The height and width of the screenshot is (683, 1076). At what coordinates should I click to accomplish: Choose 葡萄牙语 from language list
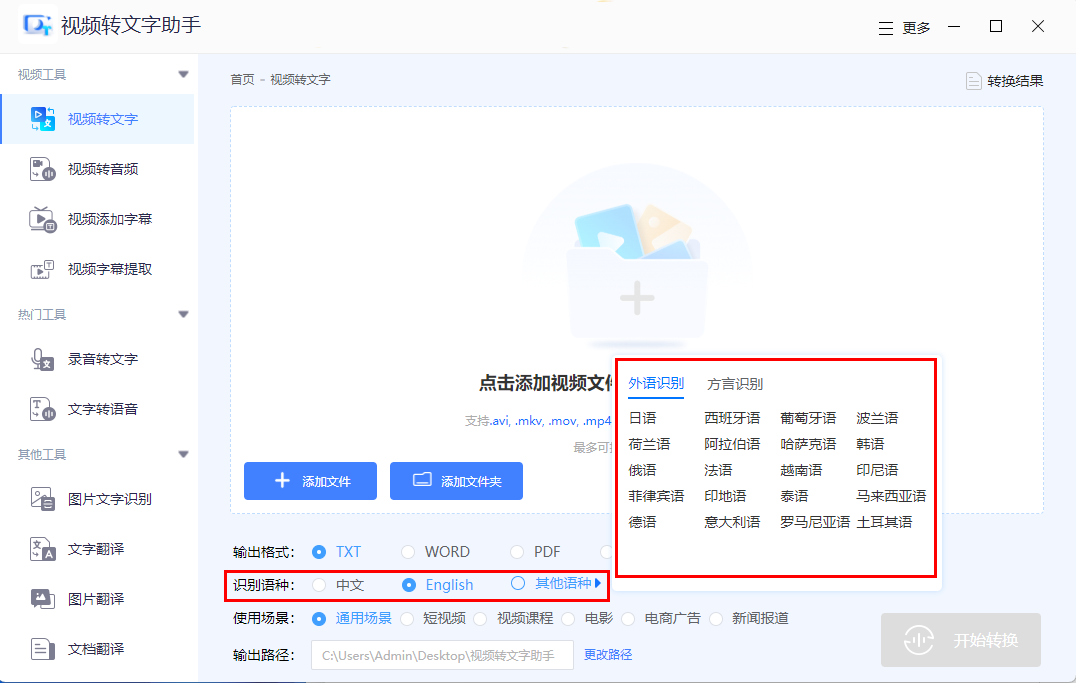pos(808,418)
